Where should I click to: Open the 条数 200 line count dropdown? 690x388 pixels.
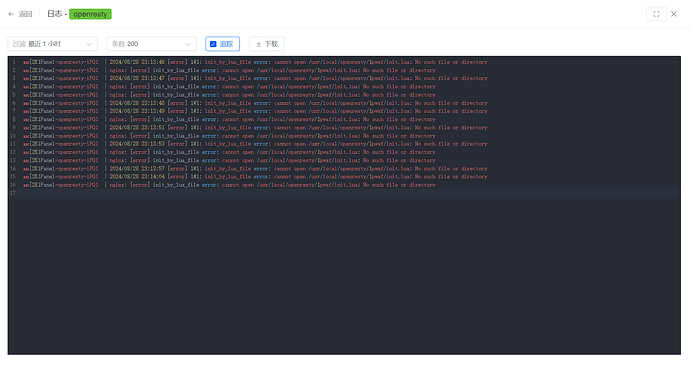(x=151, y=44)
